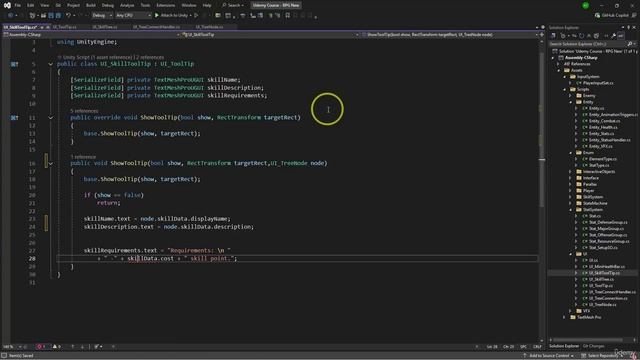
Task: Click the Solution Explorer horizontal scrollbar
Action: pyautogui.click(x=588, y=340)
